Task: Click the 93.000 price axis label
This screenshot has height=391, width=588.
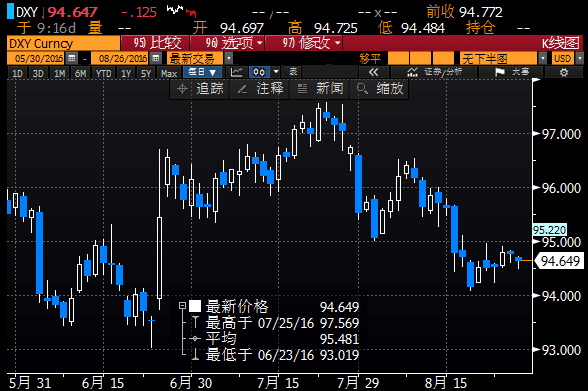Action: pyautogui.click(x=561, y=350)
